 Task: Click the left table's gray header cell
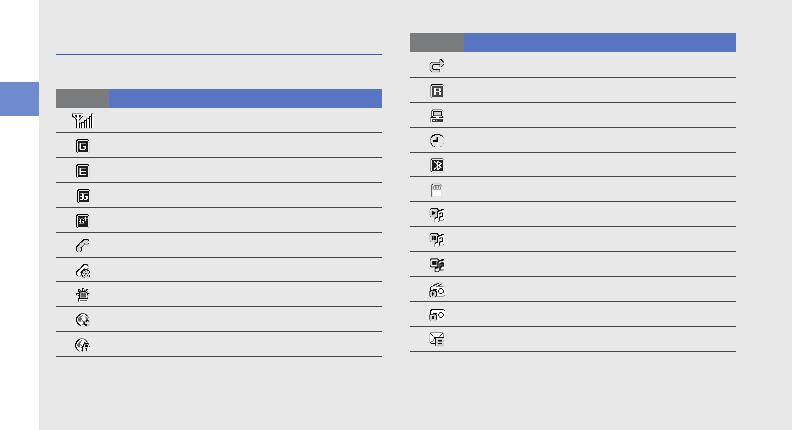82,98
